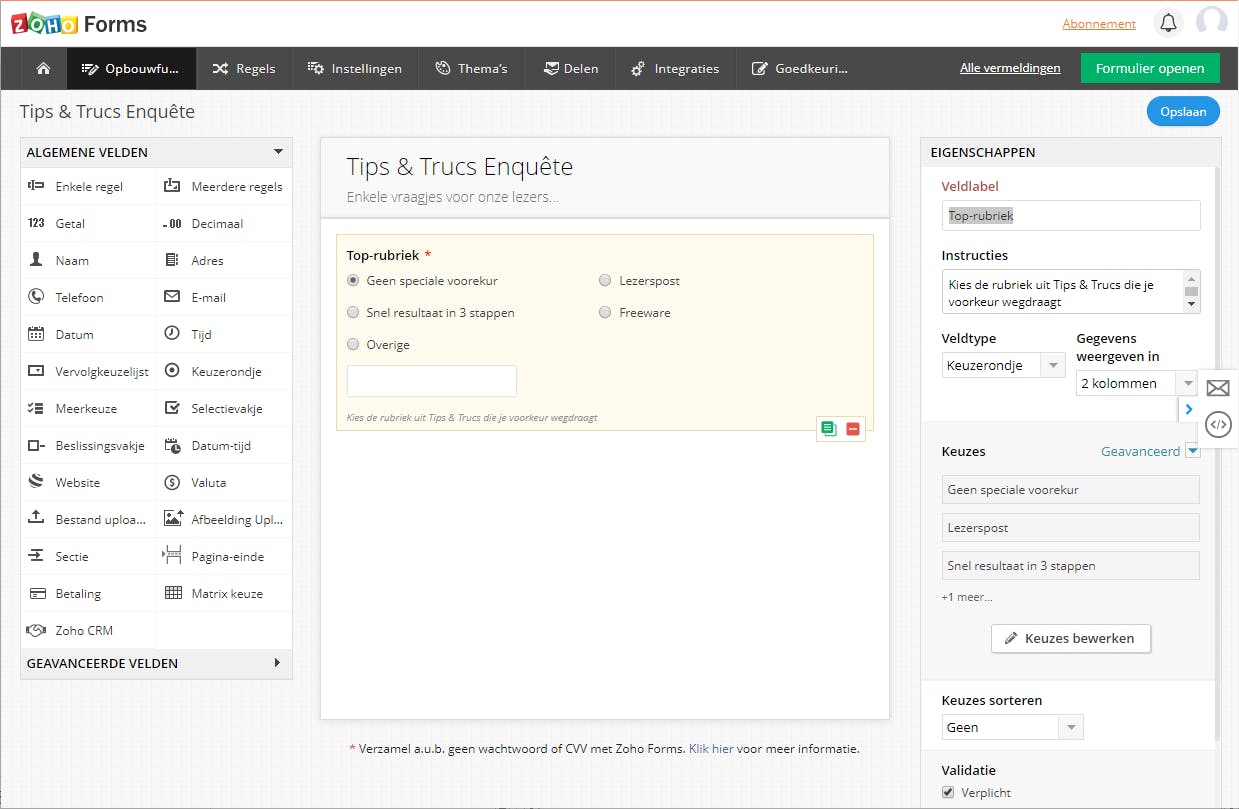Open the Goedkeuri... tab

click(x=798, y=68)
